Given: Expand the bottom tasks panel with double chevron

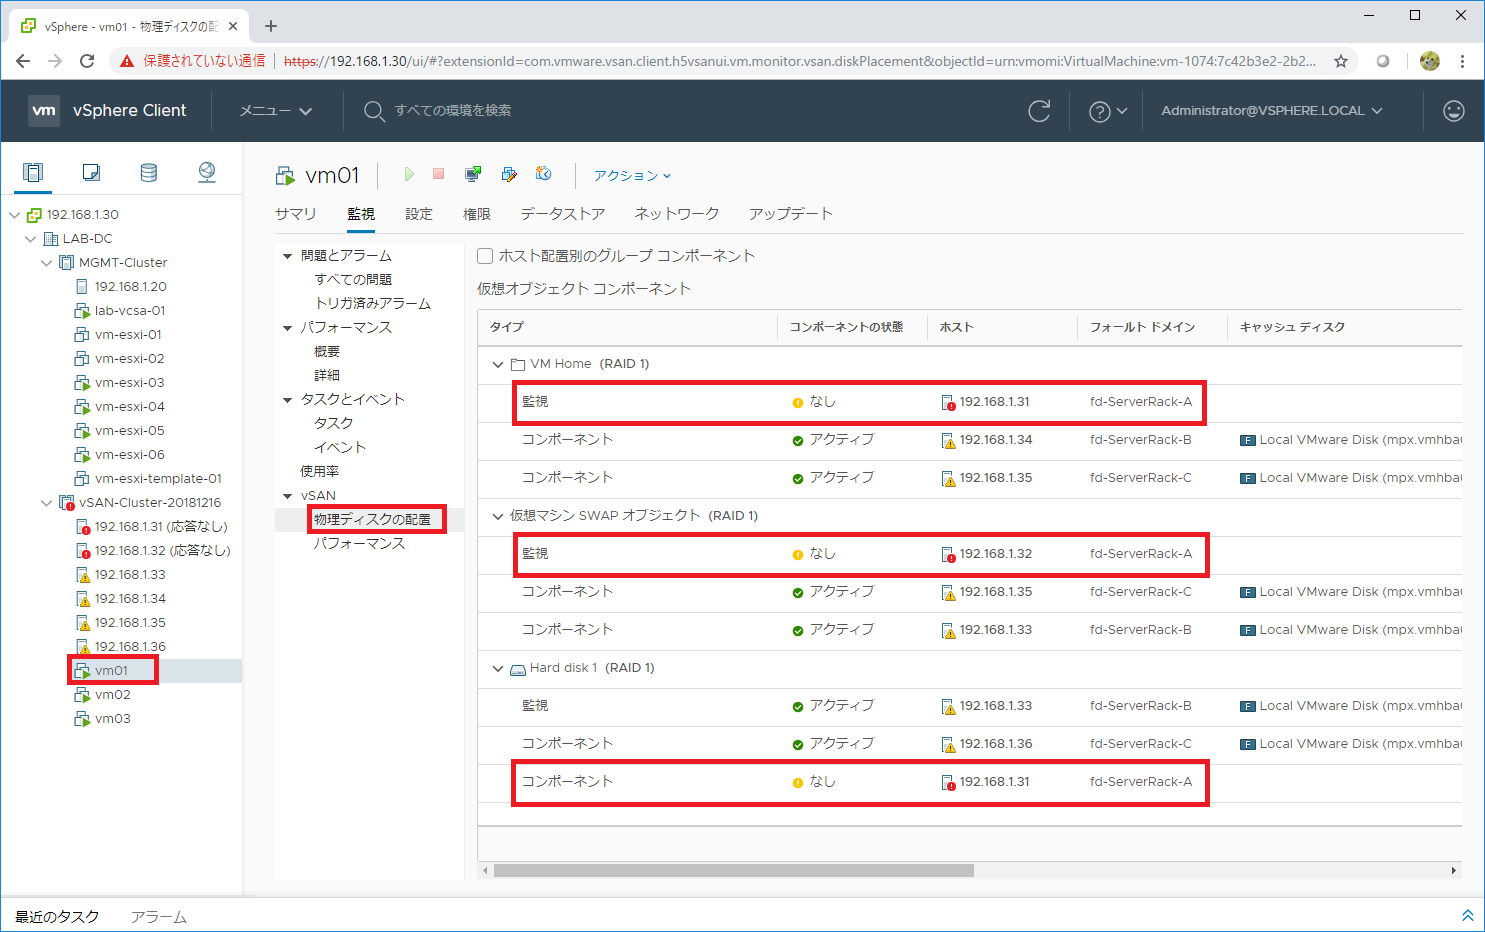Looking at the screenshot, I should click(x=1468, y=916).
